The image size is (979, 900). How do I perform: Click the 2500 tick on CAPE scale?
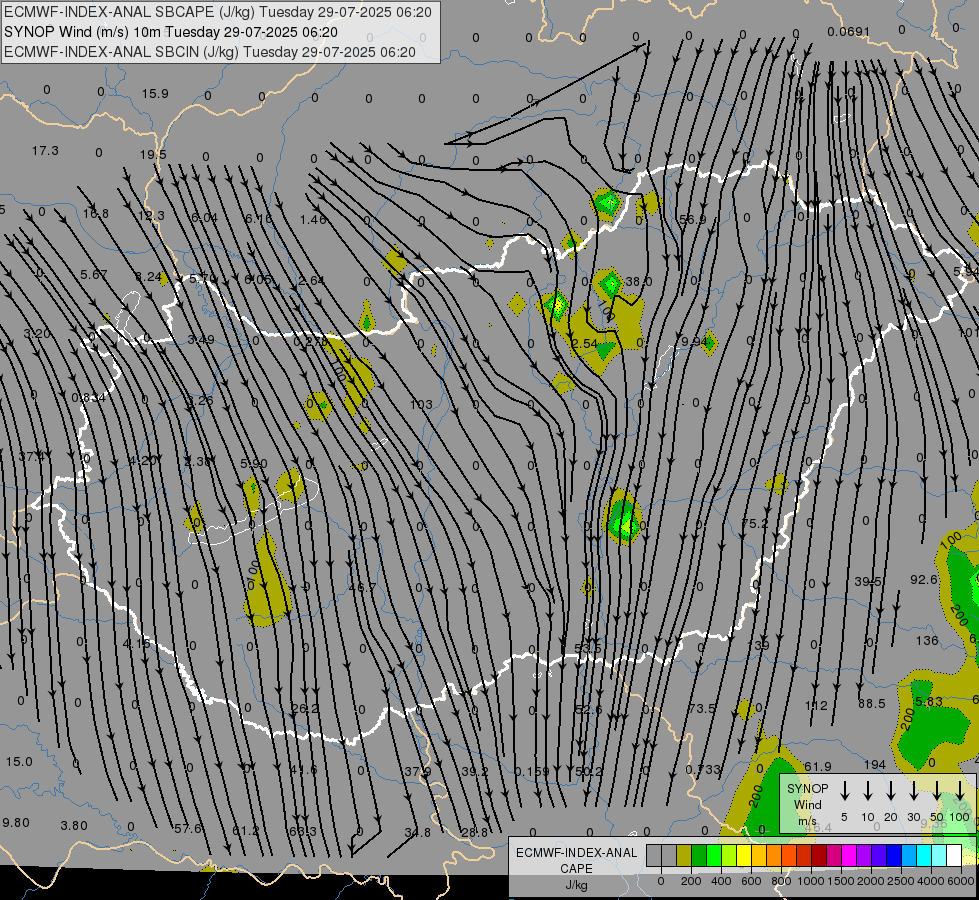click(900, 881)
